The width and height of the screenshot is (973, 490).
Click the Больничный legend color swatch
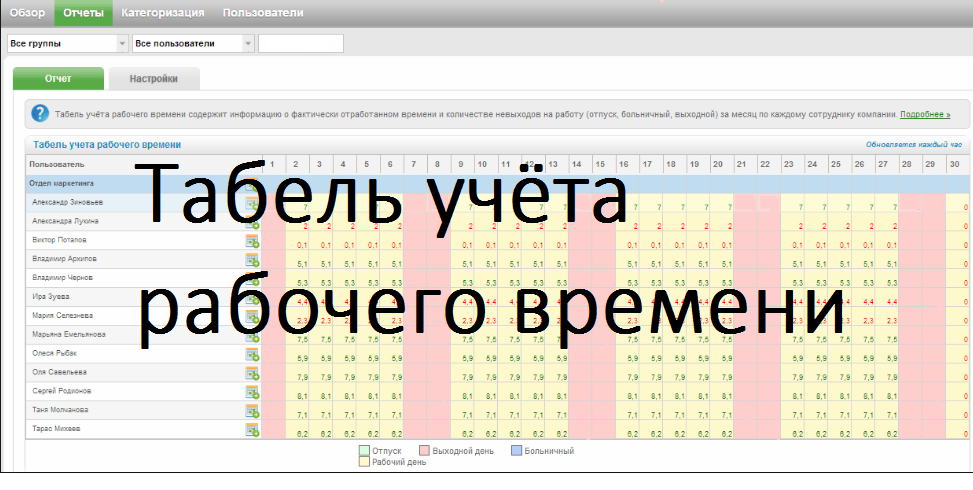516,451
